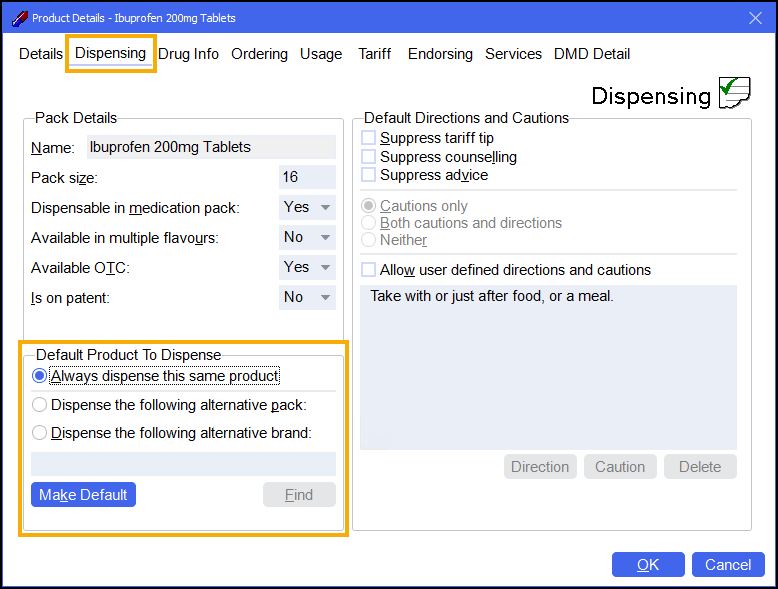778x589 pixels.
Task: Enable Suppress tariff tip checkbox
Action: 369,138
